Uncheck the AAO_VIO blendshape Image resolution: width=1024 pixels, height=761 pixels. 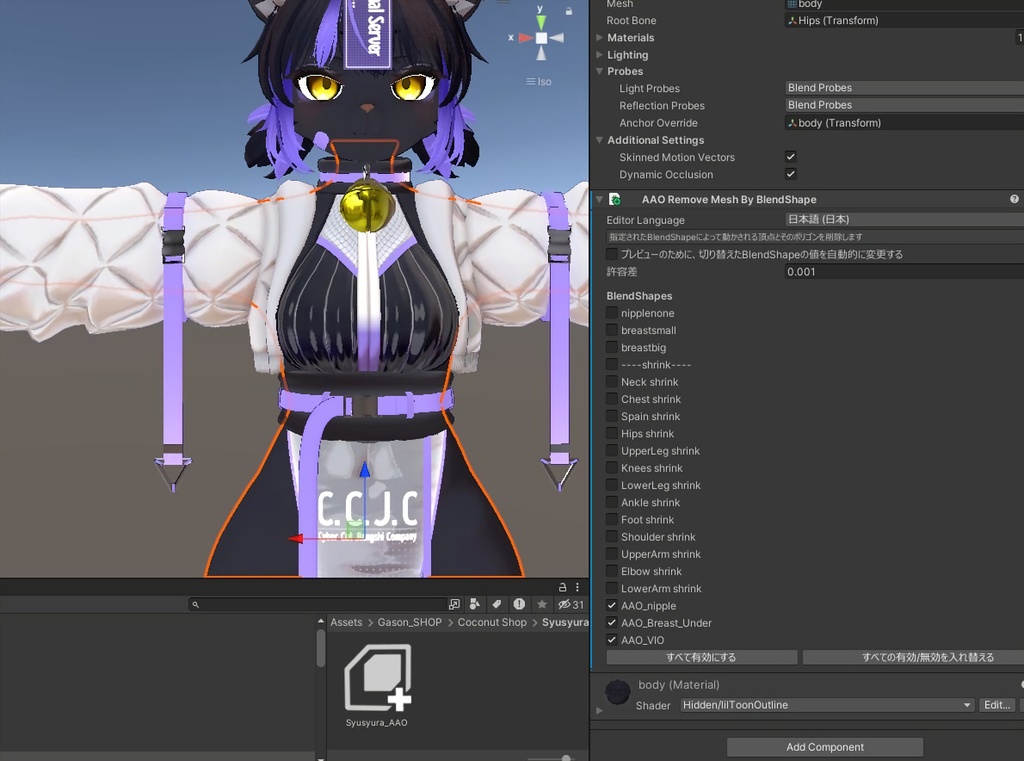pos(612,640)
